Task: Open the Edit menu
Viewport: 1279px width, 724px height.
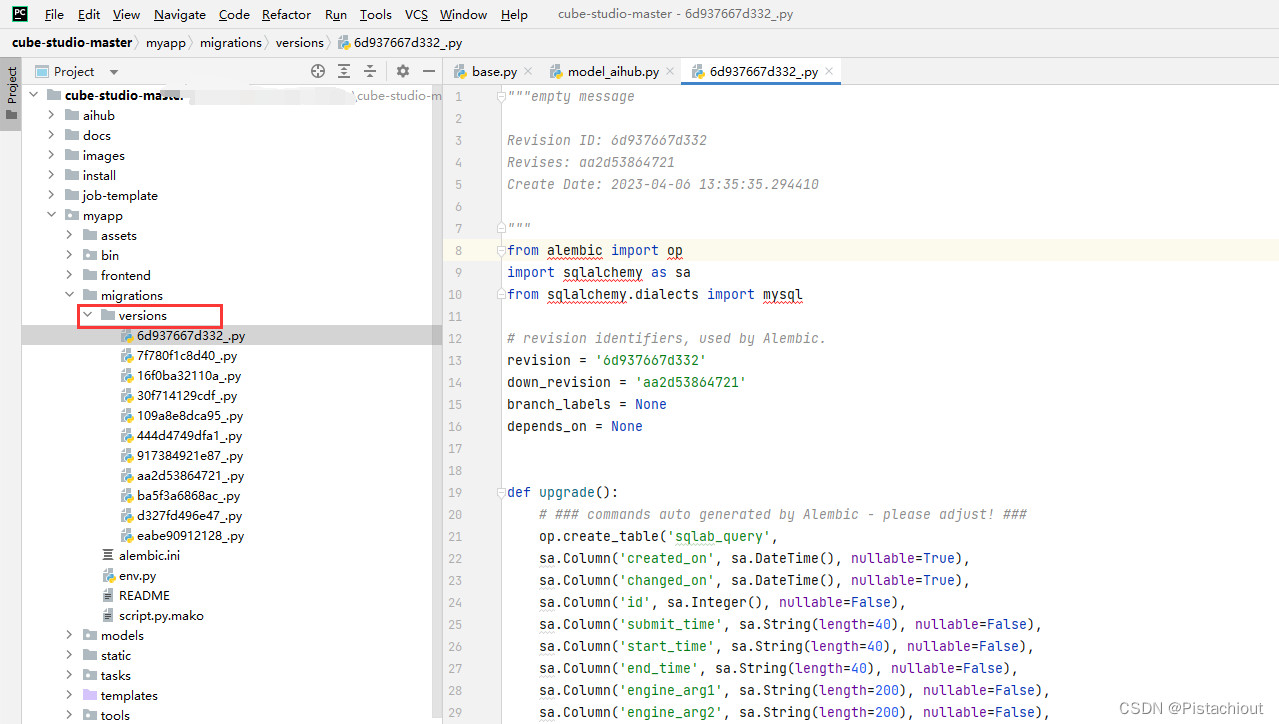Action: tap(88, 14)
